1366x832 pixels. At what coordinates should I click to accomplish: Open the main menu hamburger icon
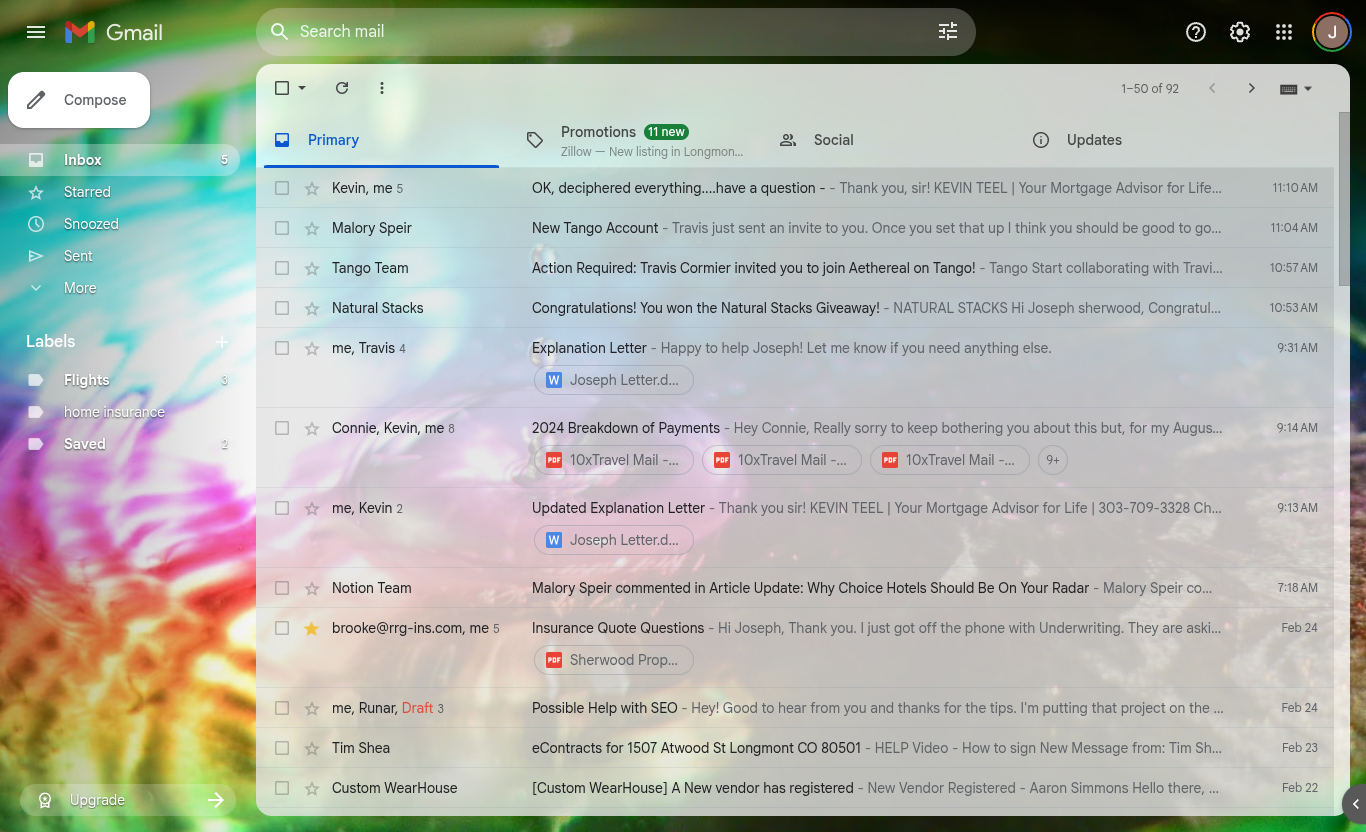tap(36, 32)
